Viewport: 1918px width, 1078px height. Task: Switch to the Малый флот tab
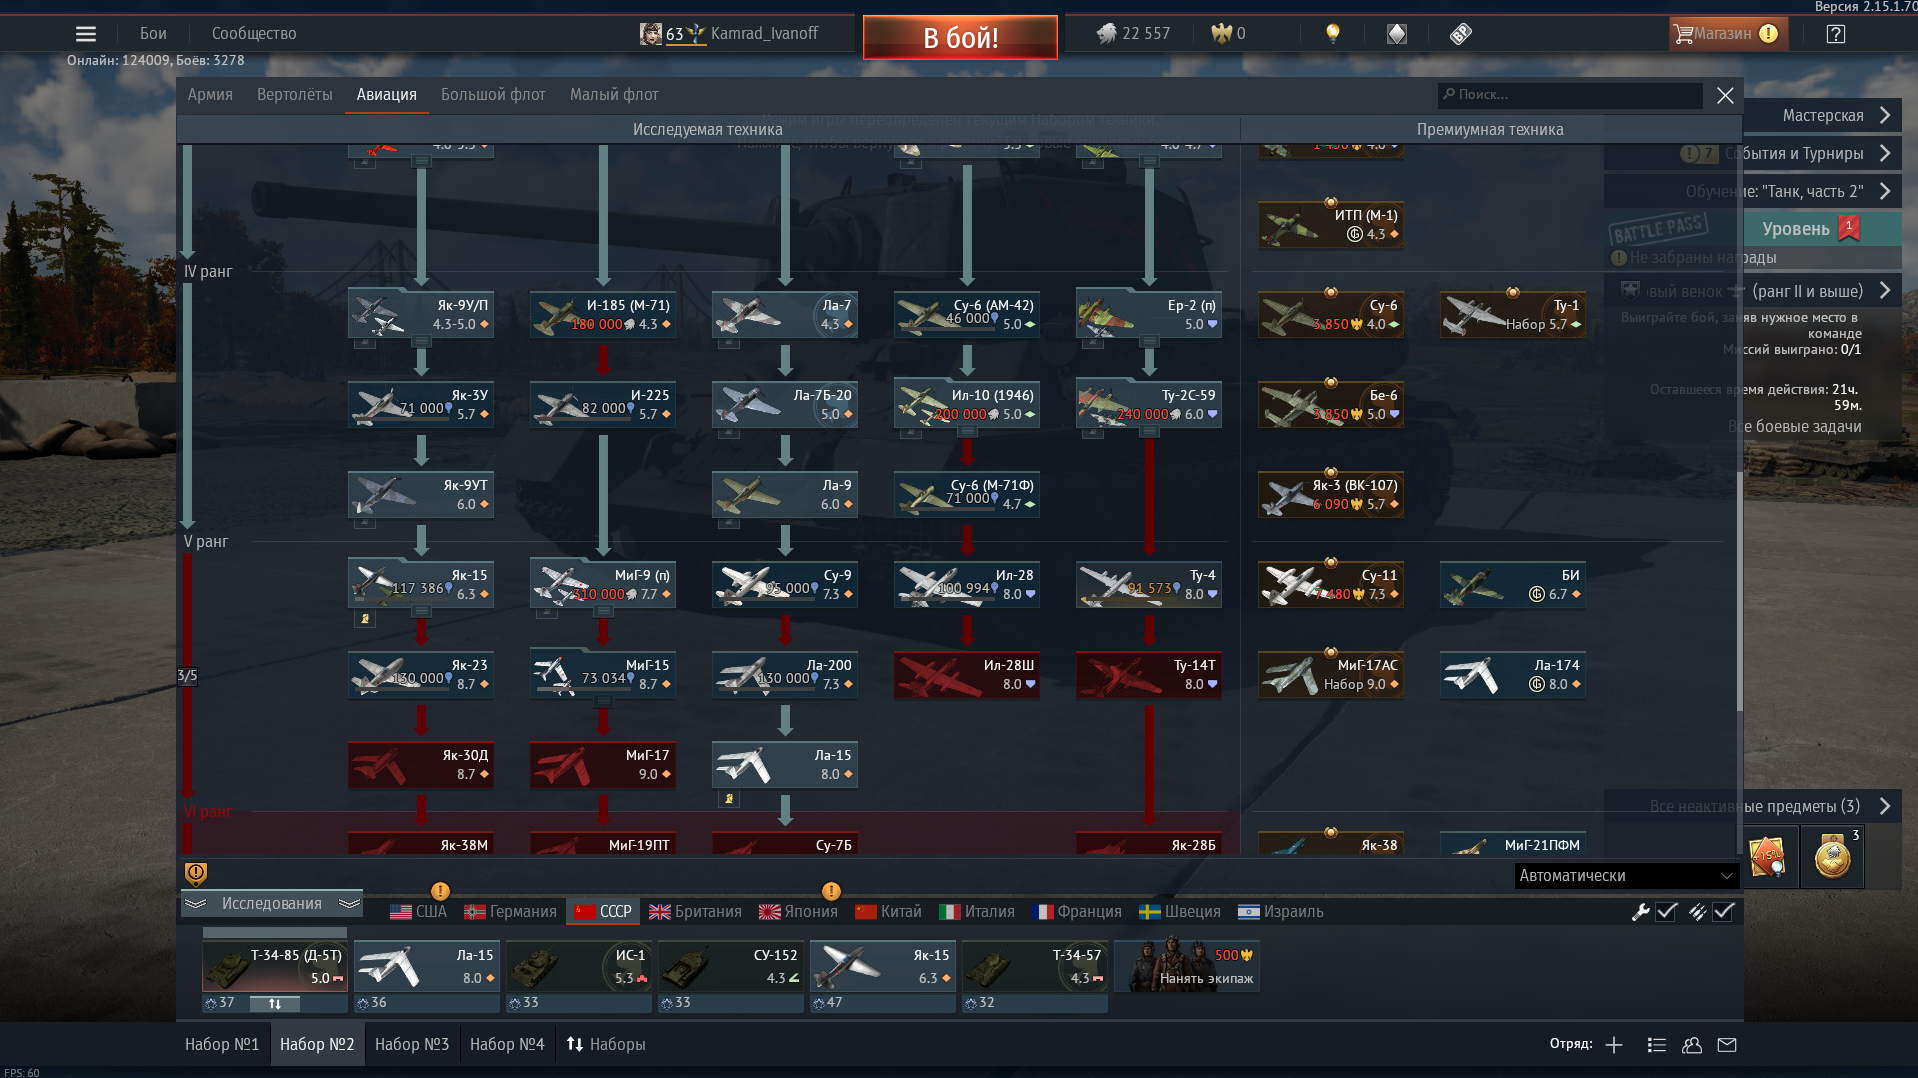point(614,95)
